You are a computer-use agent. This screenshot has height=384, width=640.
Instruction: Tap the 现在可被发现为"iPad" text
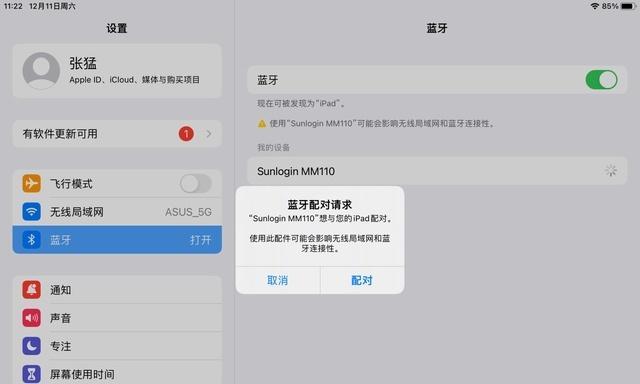[301, 104]
